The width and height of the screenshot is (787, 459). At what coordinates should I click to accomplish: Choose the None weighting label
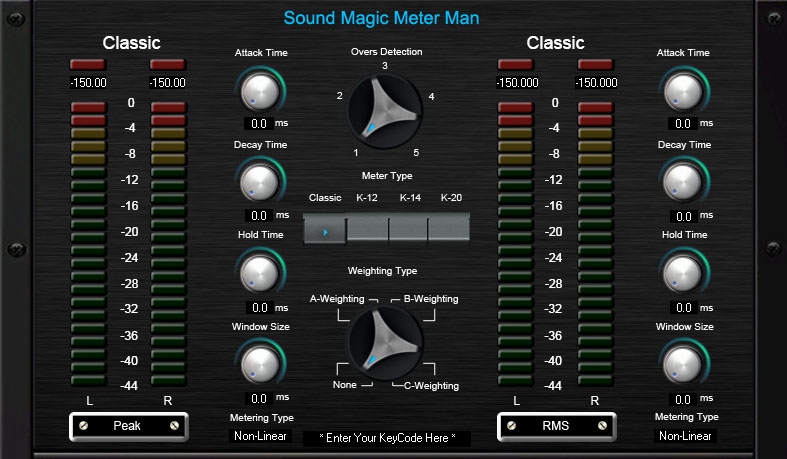(344, 385)
